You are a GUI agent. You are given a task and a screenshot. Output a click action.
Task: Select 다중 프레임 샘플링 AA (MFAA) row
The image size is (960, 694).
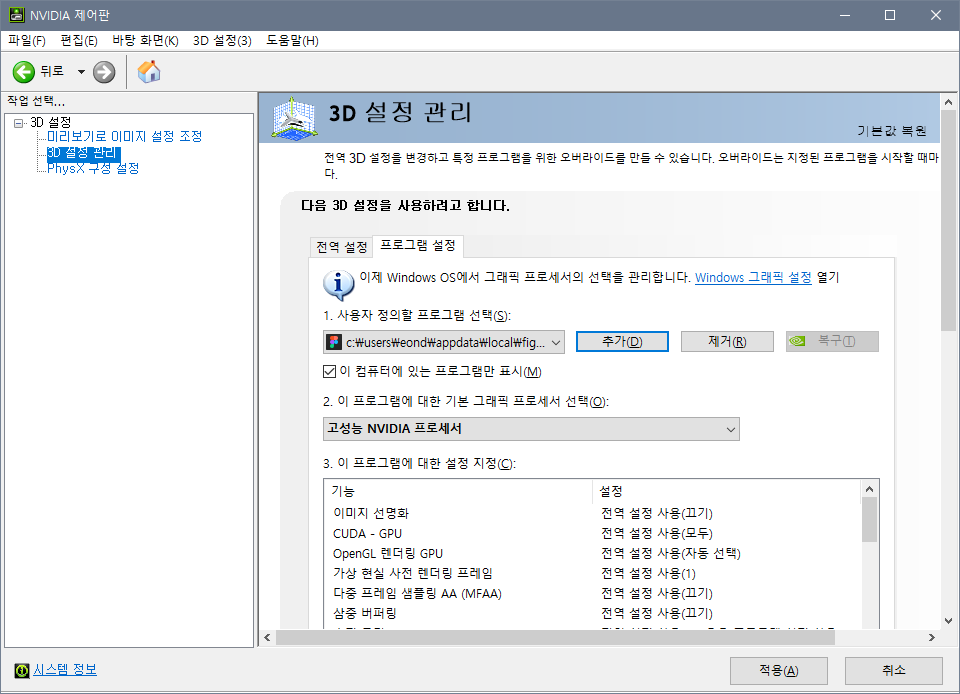click(x=592, y=593)
